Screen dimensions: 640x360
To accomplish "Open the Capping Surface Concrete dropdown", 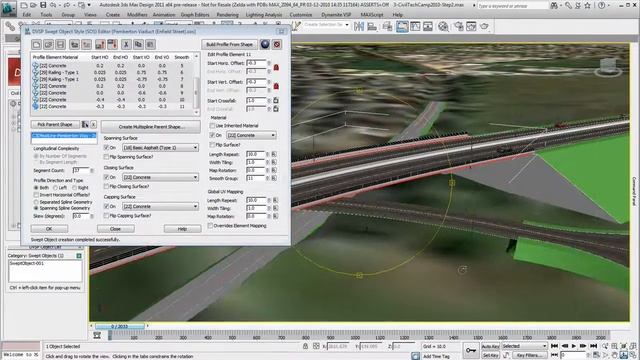I will point(160,207).
